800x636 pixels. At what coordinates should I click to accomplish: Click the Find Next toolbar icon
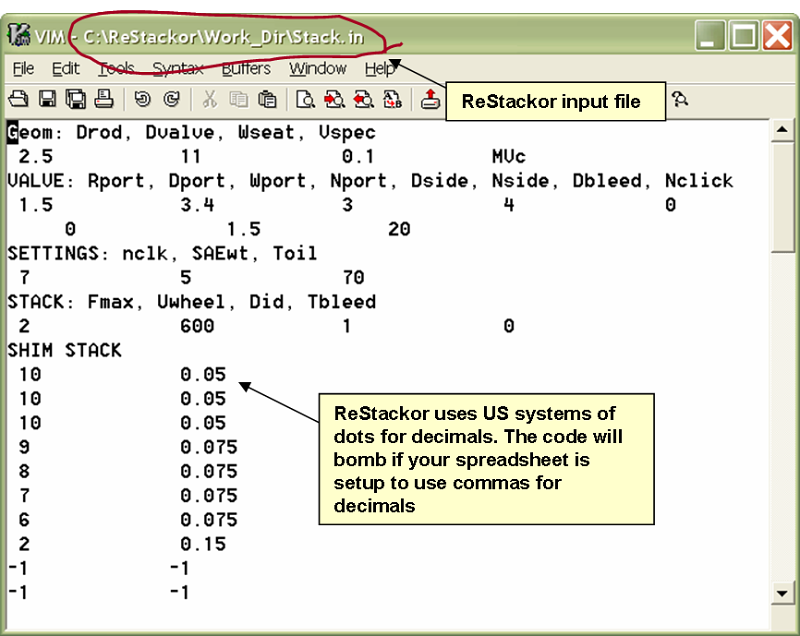(x=334, y=99)
